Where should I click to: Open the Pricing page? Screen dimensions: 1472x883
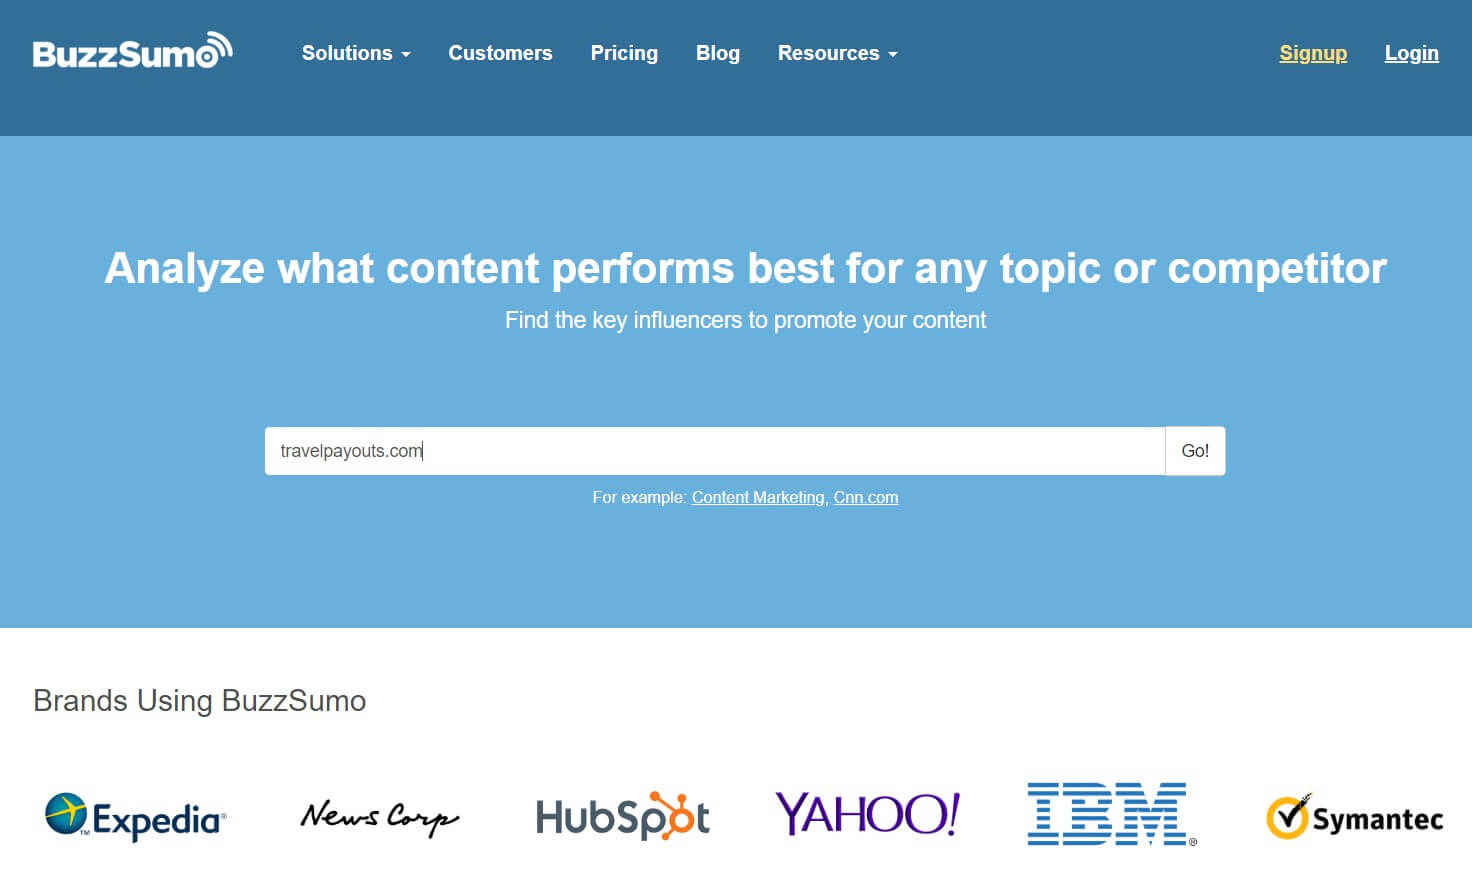point(624,53)
